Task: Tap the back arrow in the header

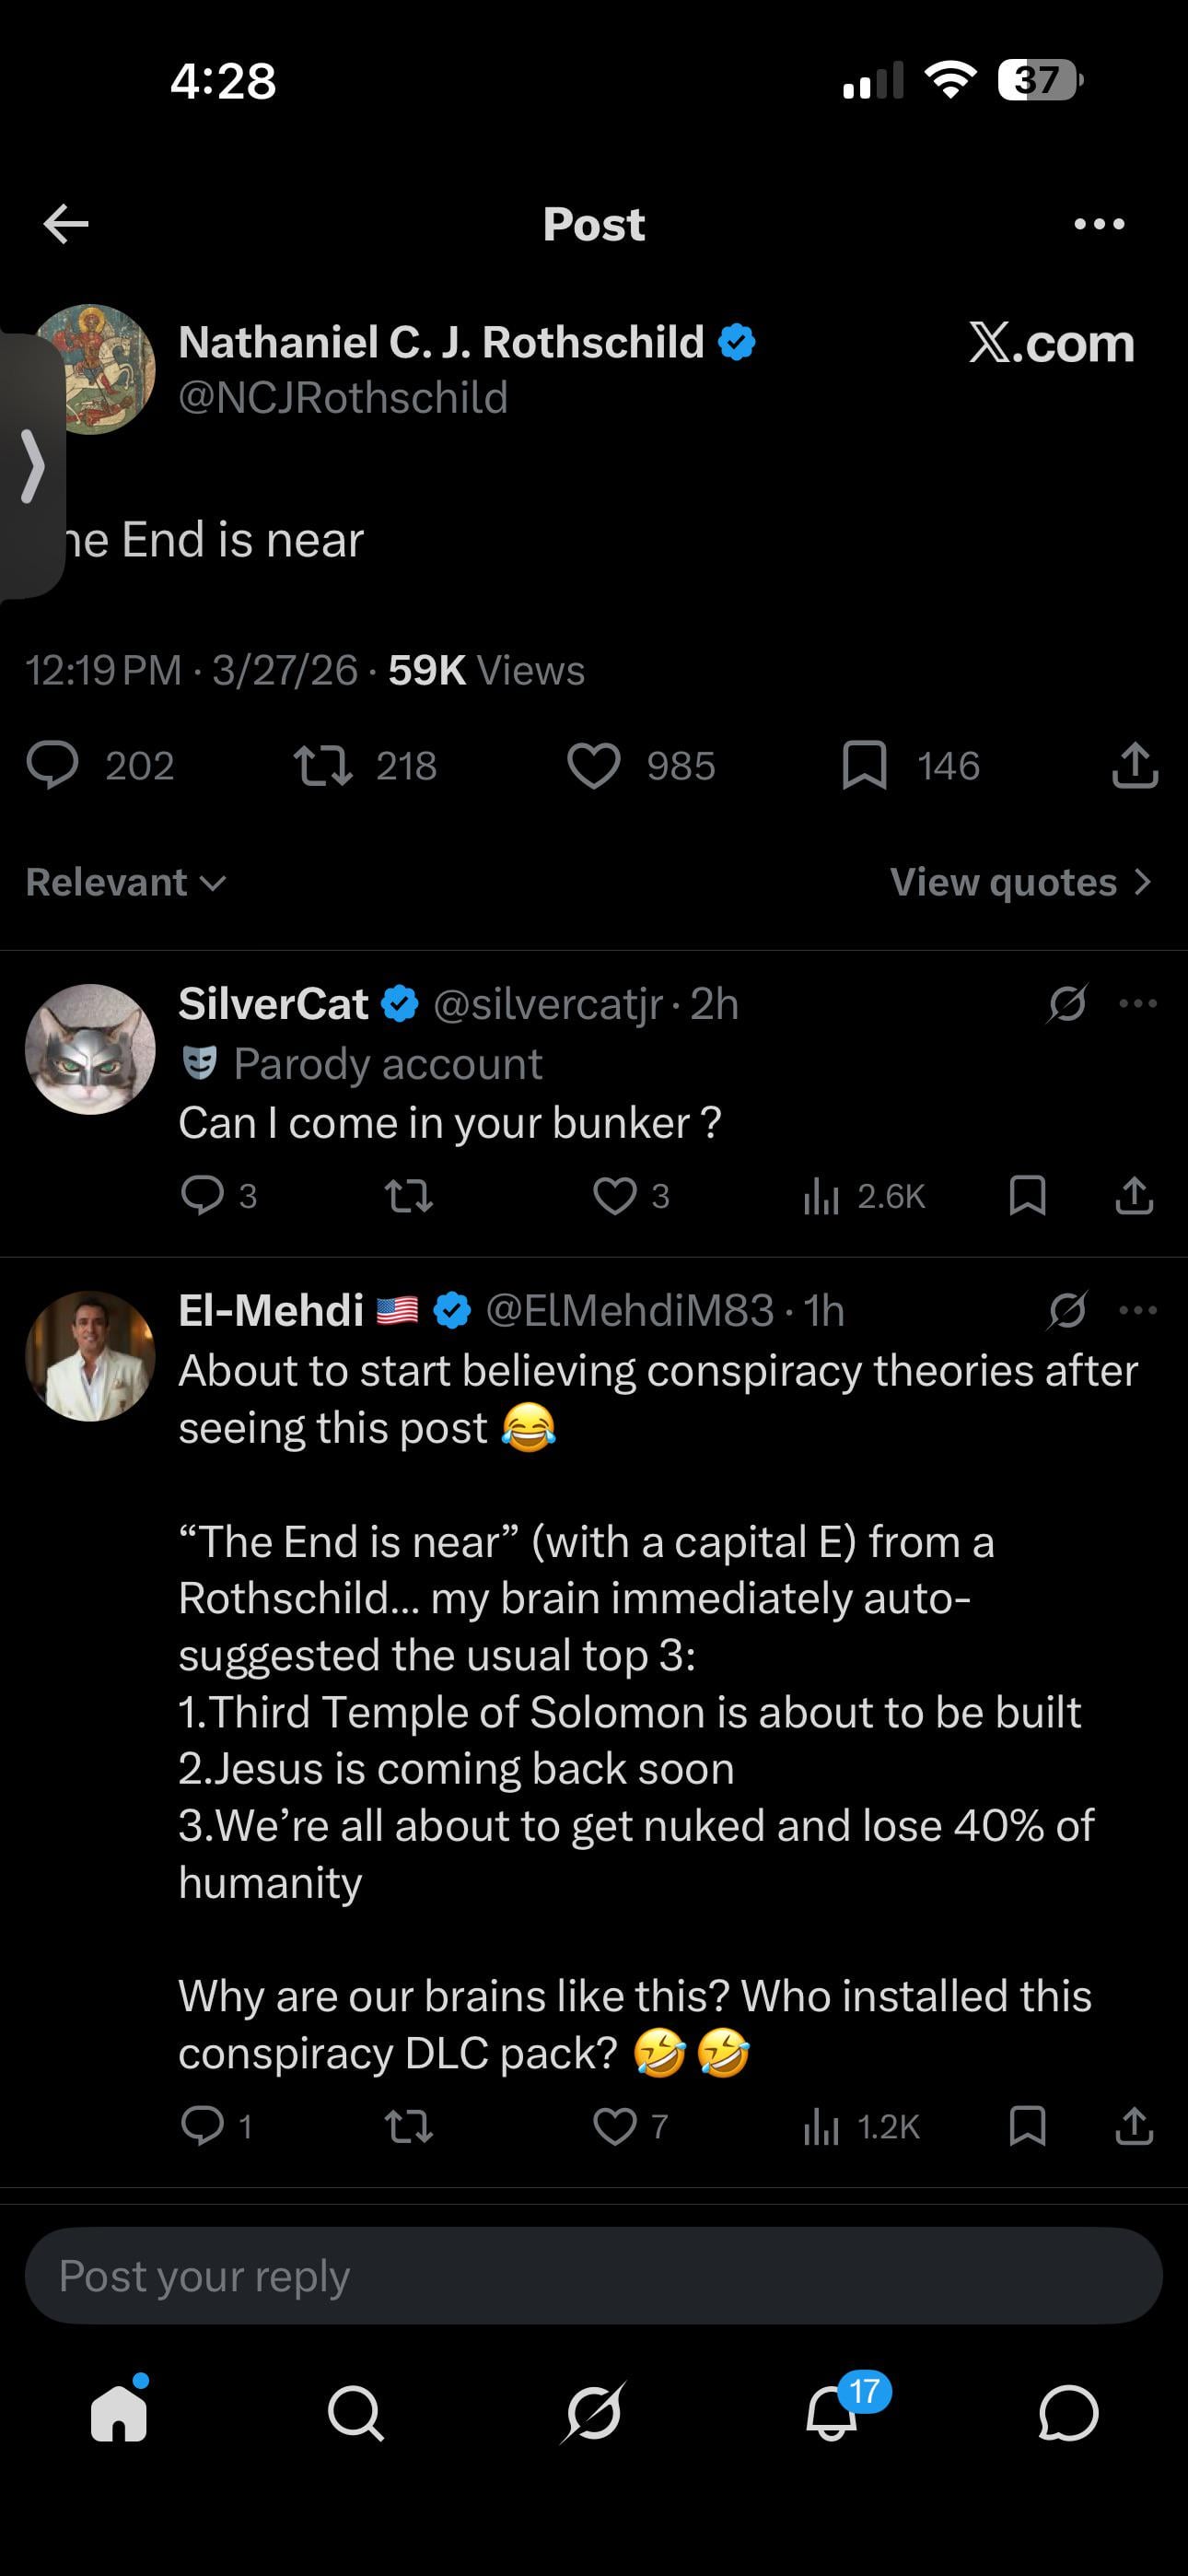Action: [x=66, y=224]
